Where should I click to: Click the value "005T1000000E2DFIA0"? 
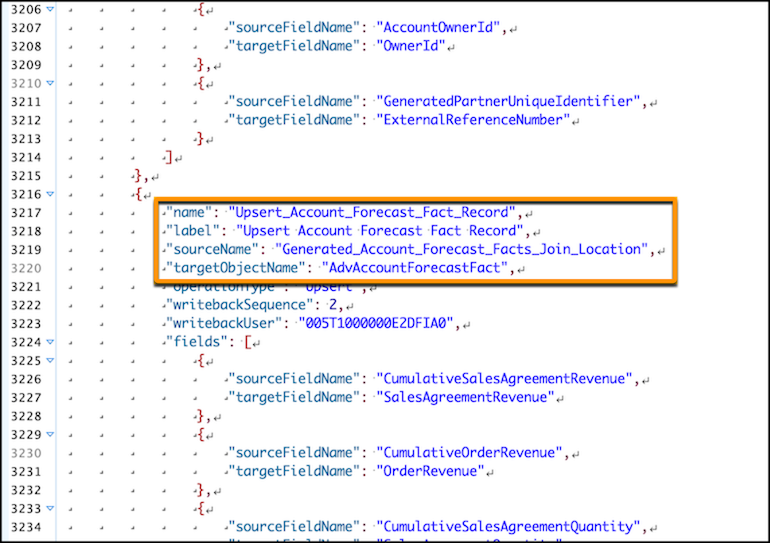tap(376, 324)
